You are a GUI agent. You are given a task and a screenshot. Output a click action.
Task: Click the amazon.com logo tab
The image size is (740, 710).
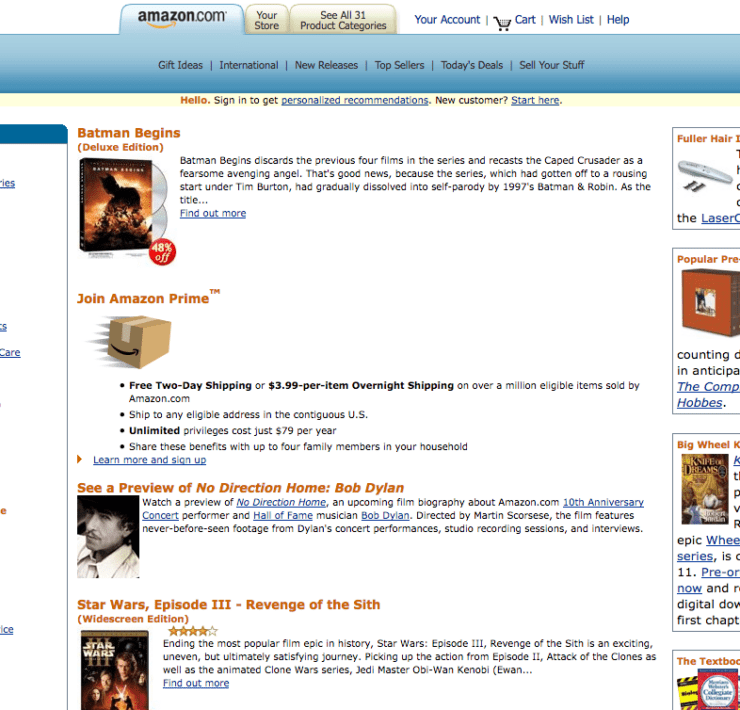[182, 19]
